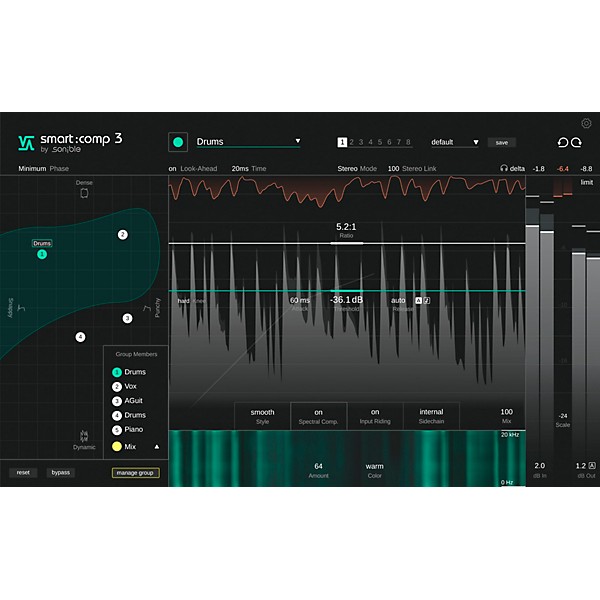Click the auto gain A icon by dB Out
Screen dimensions: 600x600
pos(592,466)
